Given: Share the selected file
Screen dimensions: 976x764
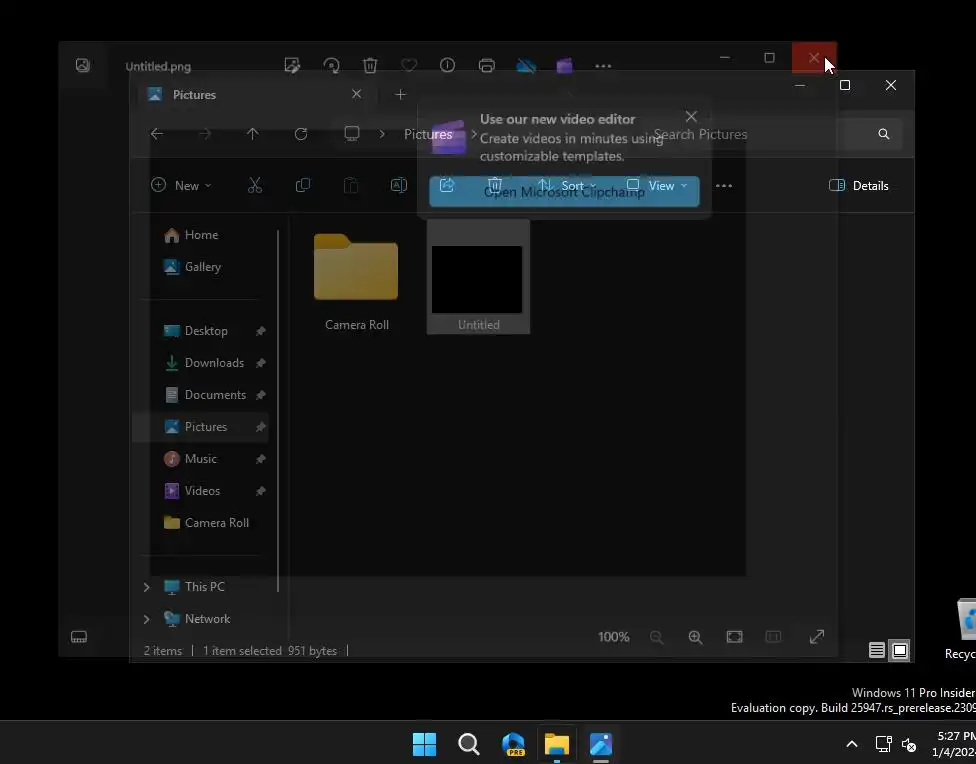Looking at the screenshot, I should 447,186.
